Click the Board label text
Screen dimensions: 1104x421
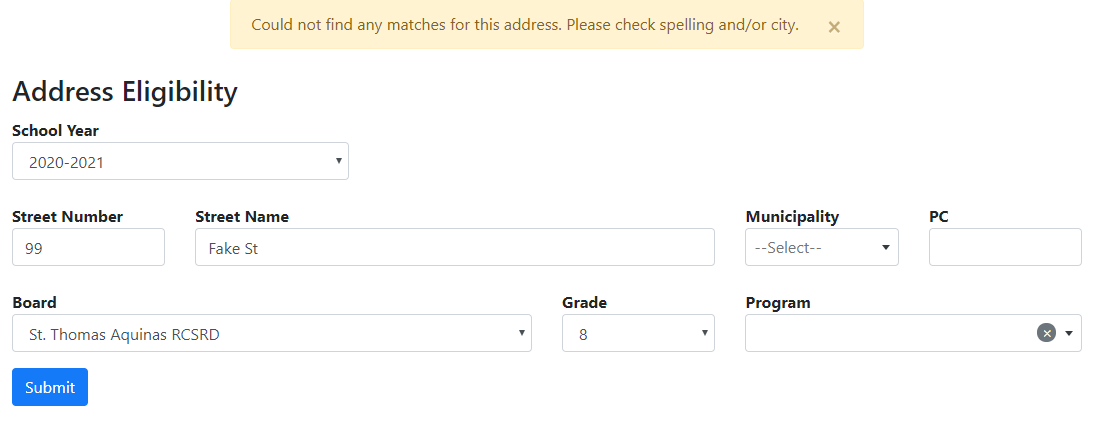[x=34, y=302]
